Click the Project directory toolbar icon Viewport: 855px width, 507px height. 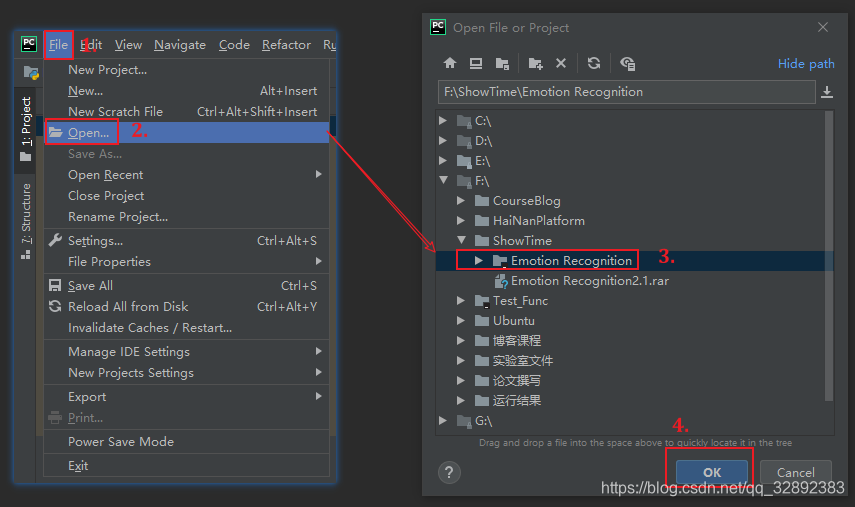click(x=502, y=63)
